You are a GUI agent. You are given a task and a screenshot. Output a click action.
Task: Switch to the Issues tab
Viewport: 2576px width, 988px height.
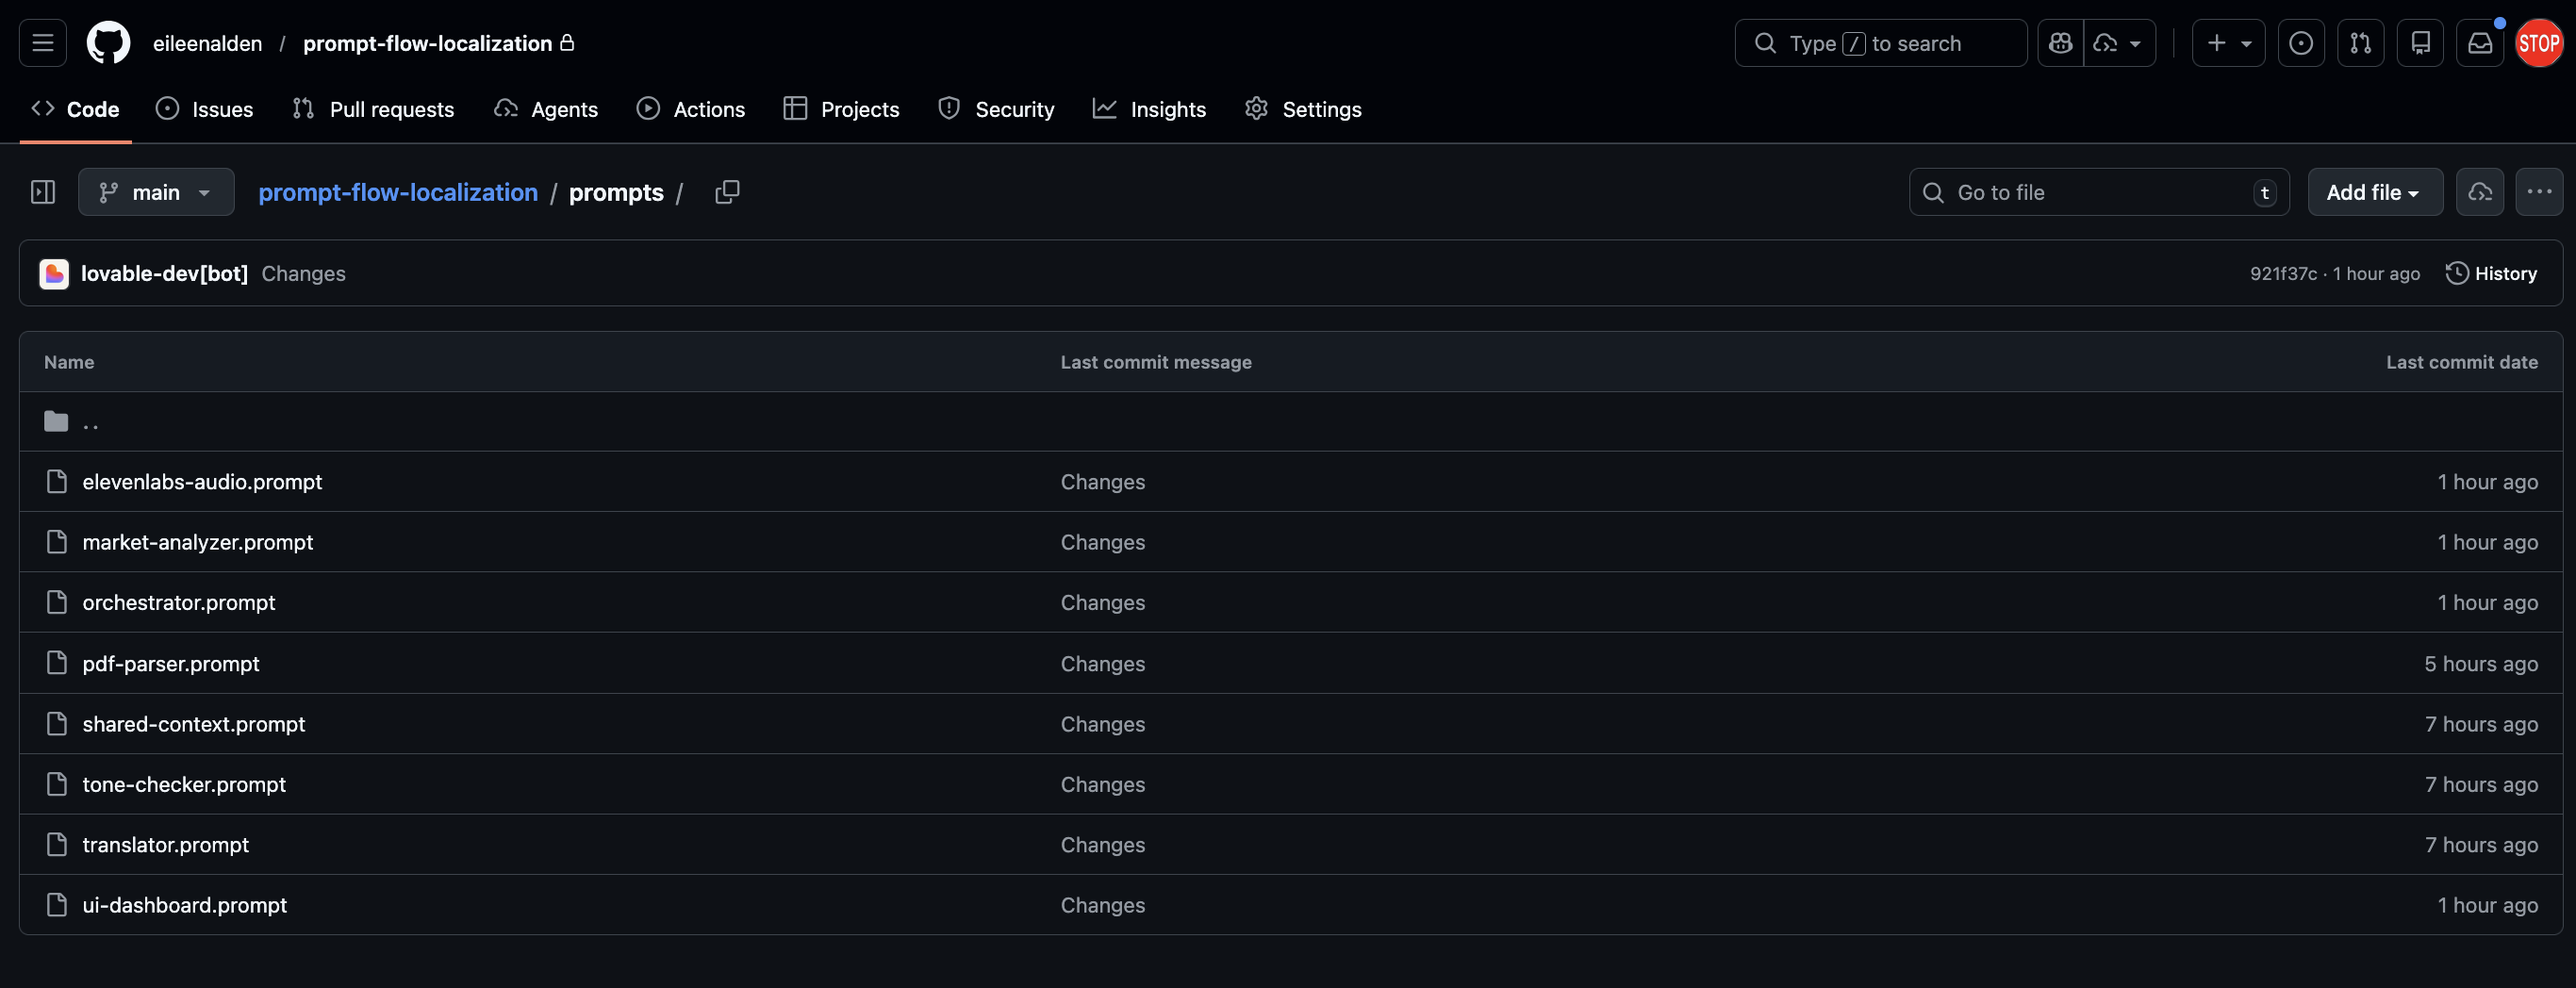205,109
